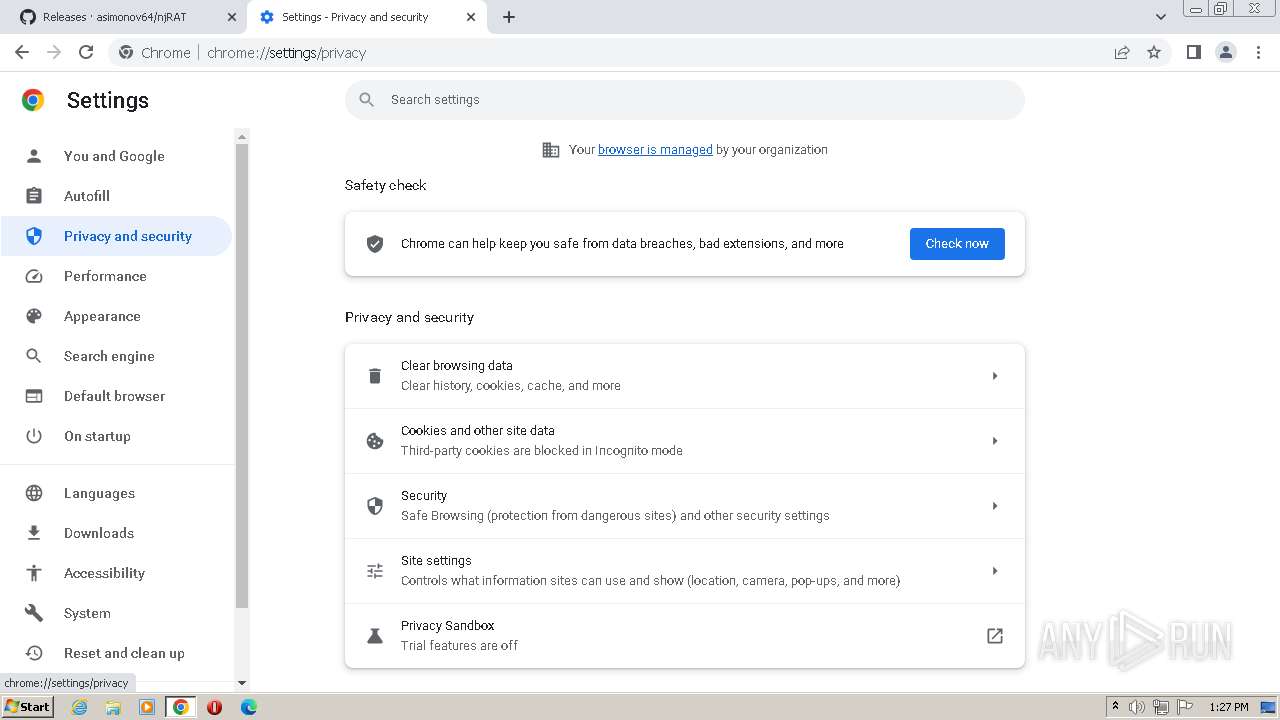
Task: Click the Accessibility figure icon
Action: pyautogui.click(x=34, y=573)
